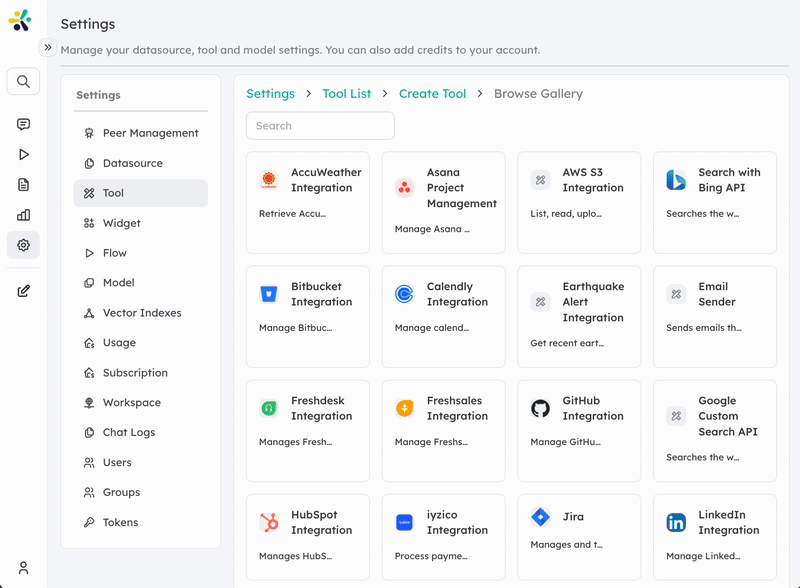Open the documents icon in the sidebar
Screen dimensions: 800x588
pos(23,184)
